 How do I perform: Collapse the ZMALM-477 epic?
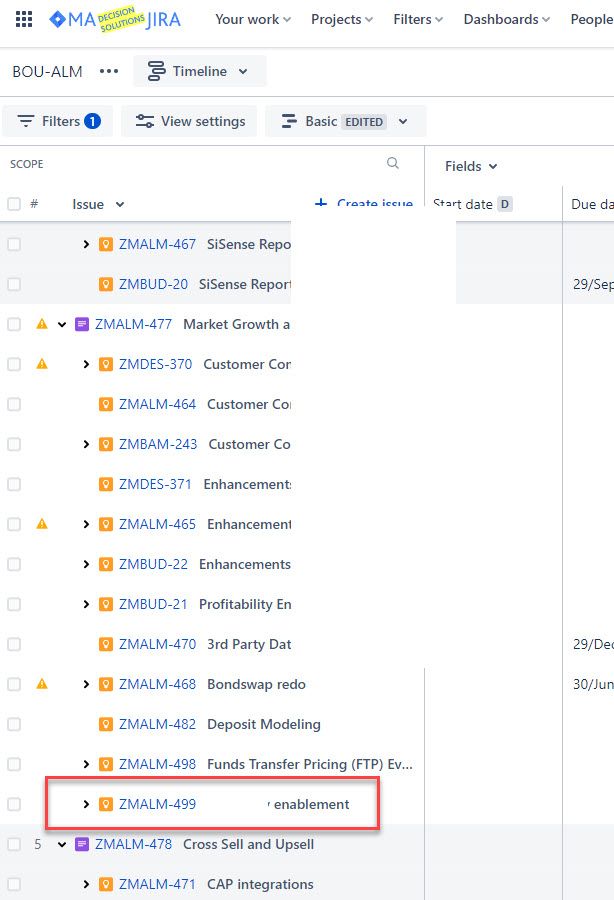62,324
